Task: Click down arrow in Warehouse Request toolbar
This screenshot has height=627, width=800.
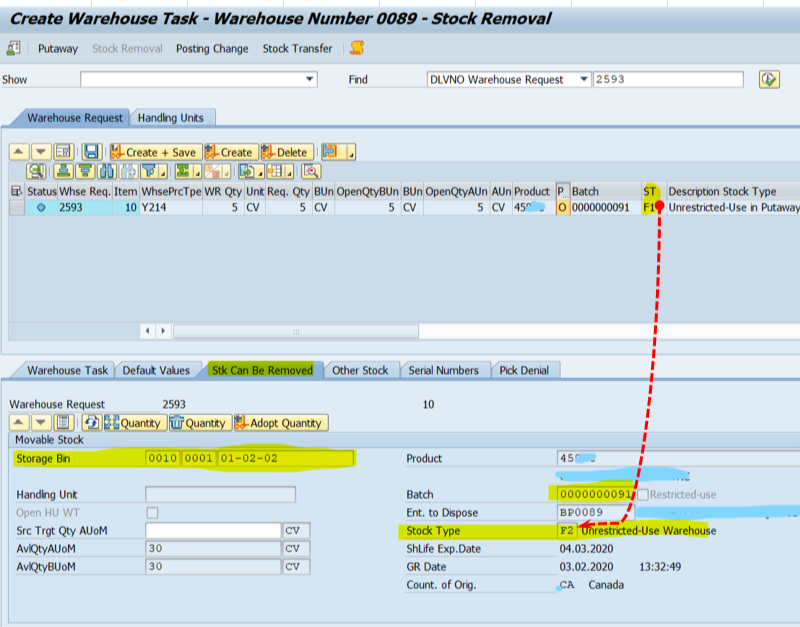Action: 41,152
